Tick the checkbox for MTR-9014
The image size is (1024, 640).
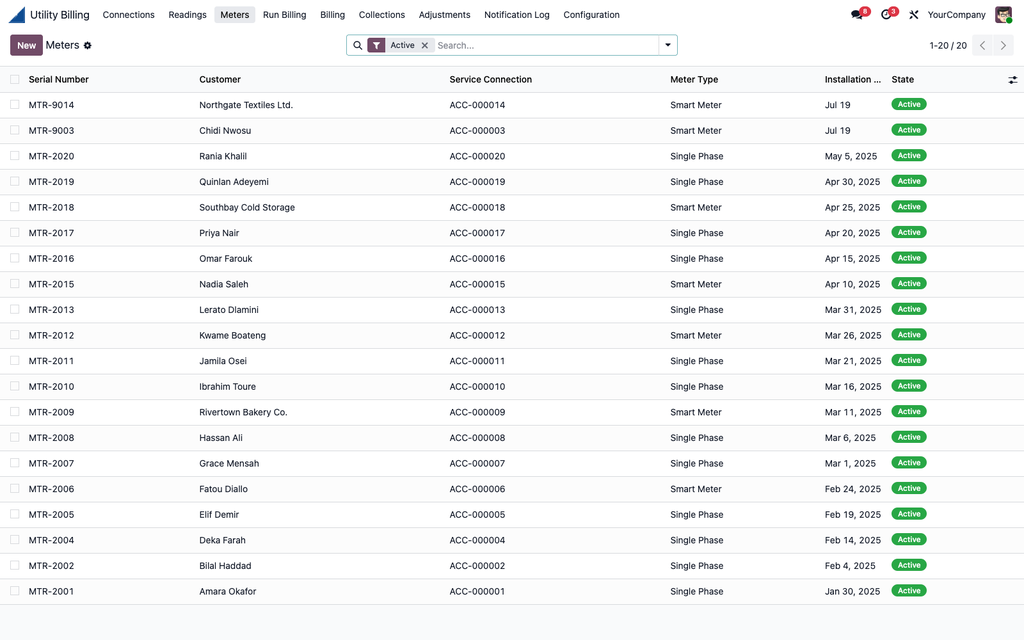click(14, 105)
